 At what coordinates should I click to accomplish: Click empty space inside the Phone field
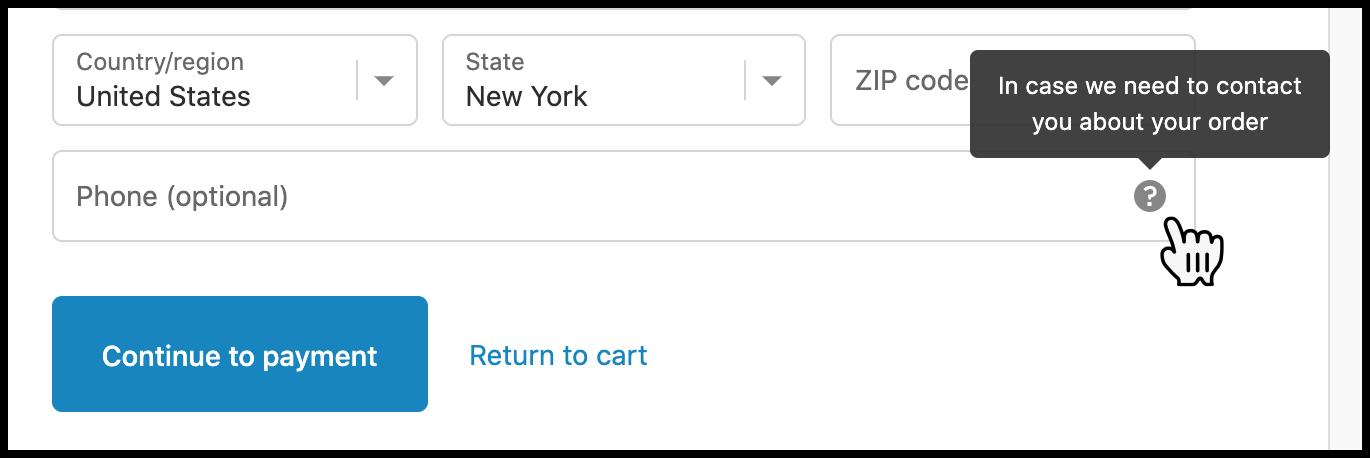point(700,196)
